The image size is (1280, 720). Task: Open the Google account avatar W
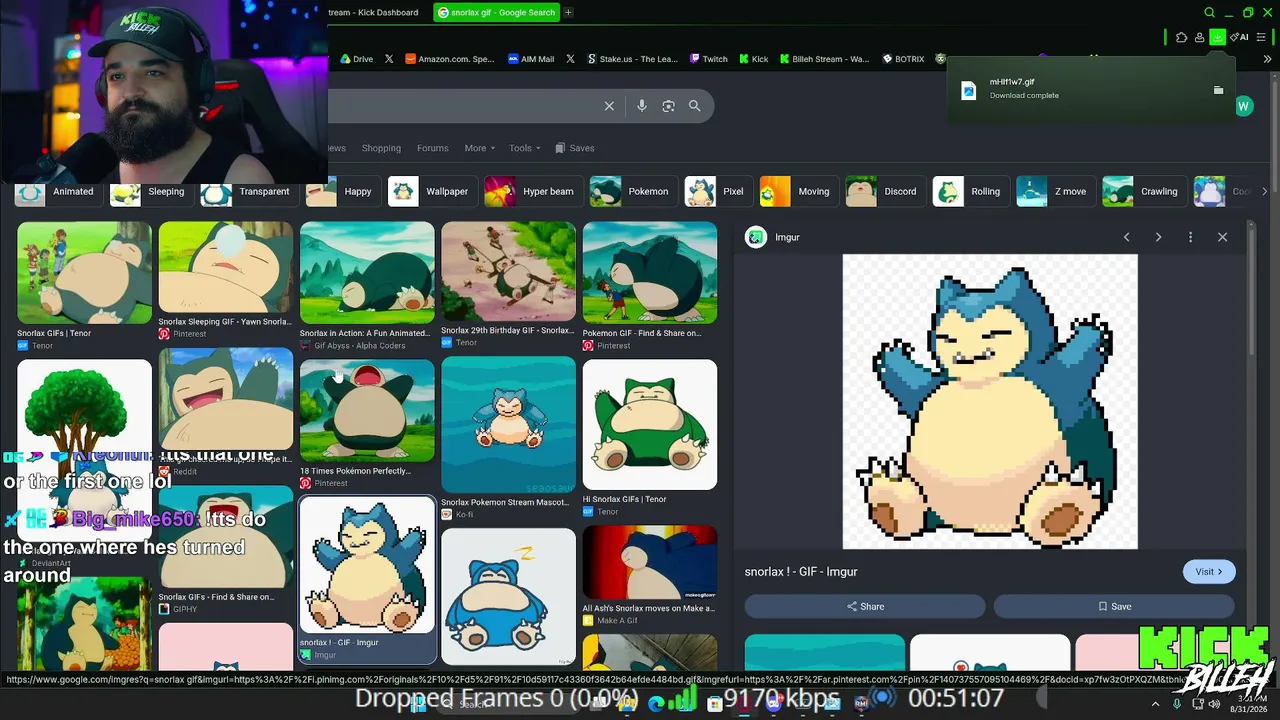(x=1244, y=106)
